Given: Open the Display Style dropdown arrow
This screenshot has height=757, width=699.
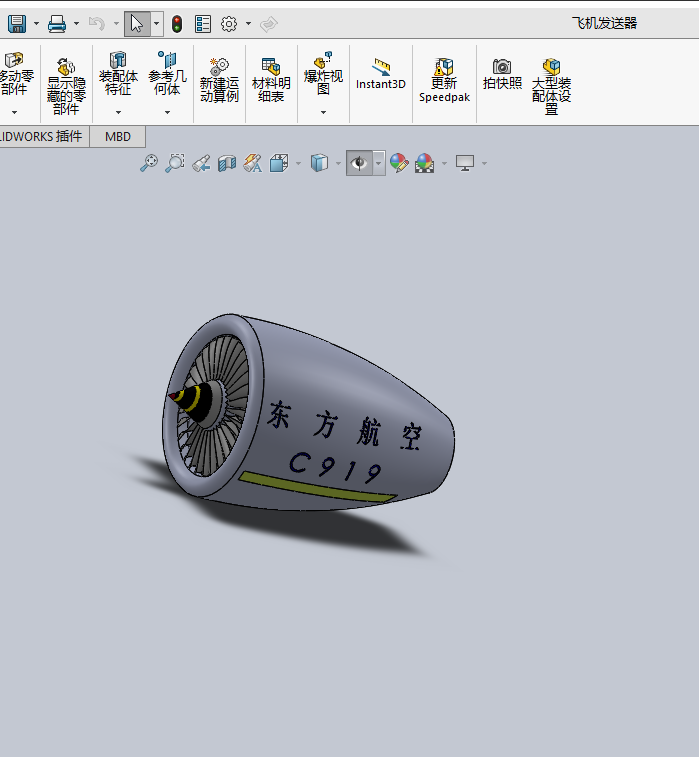Looking at the screenshot, I should [338, 164].
